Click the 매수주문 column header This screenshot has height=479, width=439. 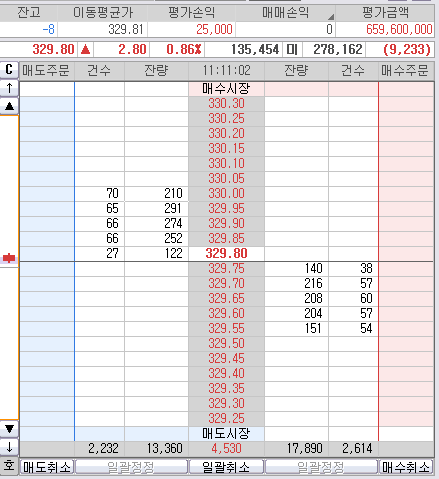tap(406, 71)
